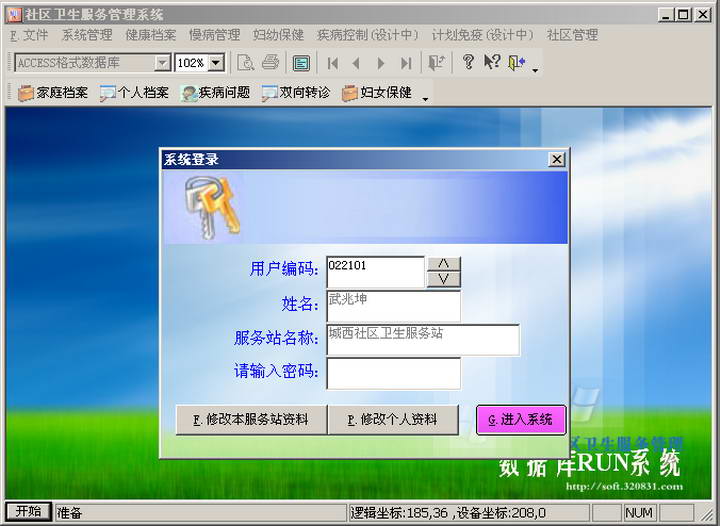Click the question mark help icon
The image size is (720, 526).
[468, 63]
